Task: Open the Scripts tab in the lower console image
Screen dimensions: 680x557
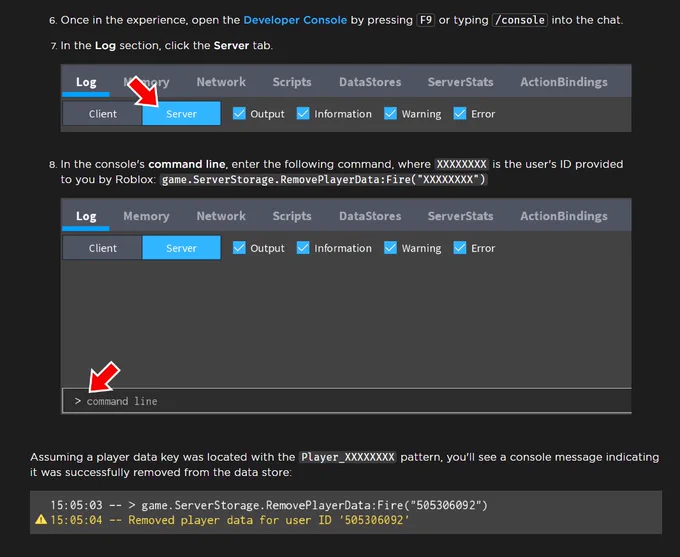Action: pos(291,216)
